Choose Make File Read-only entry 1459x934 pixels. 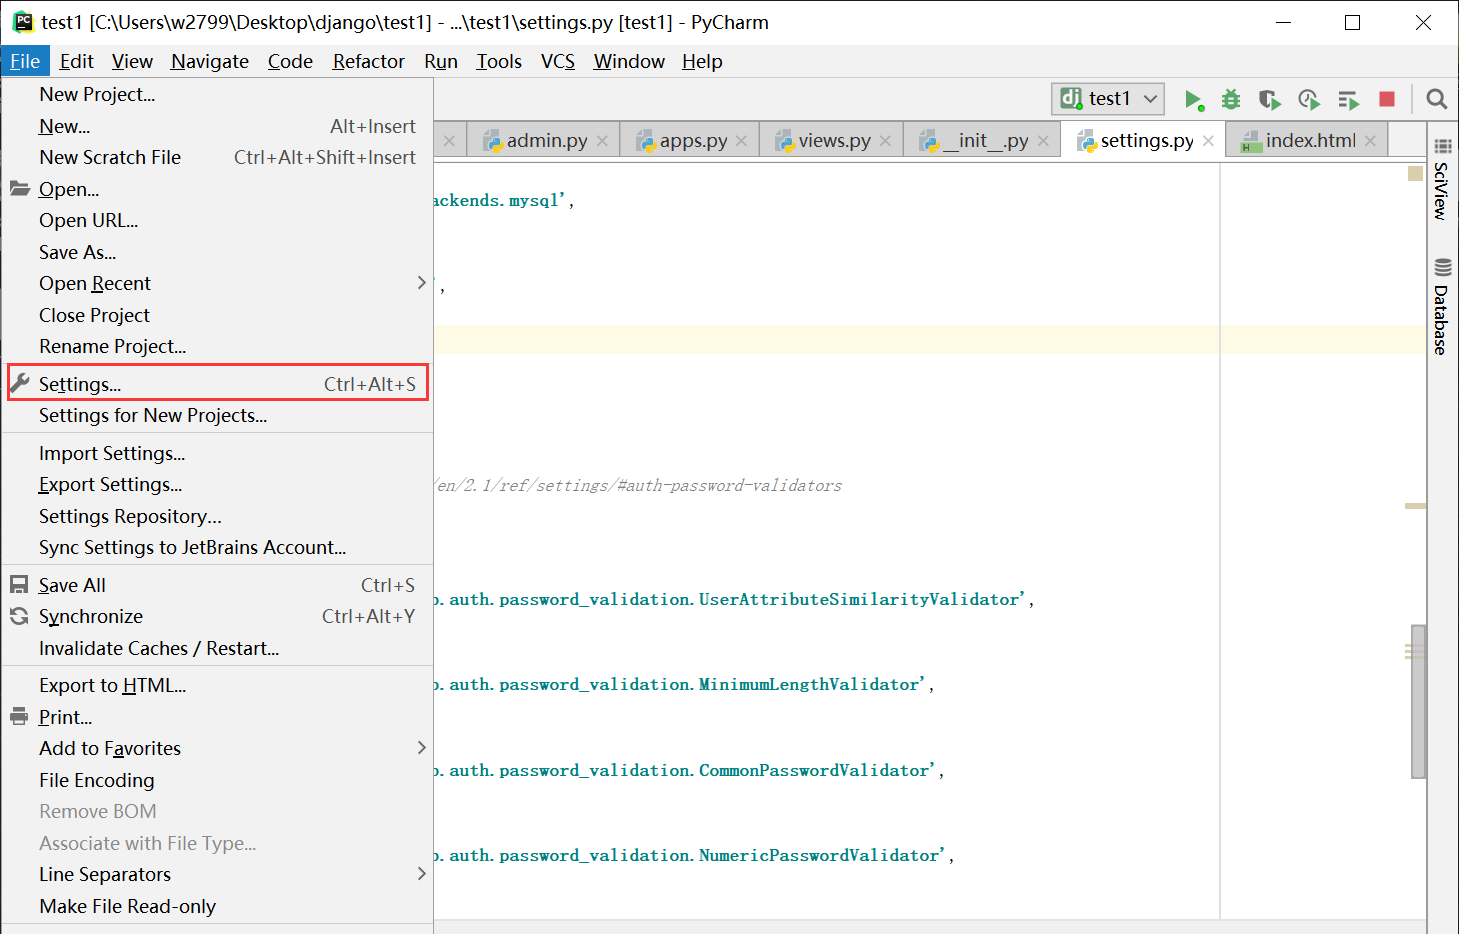coord(217,906)
